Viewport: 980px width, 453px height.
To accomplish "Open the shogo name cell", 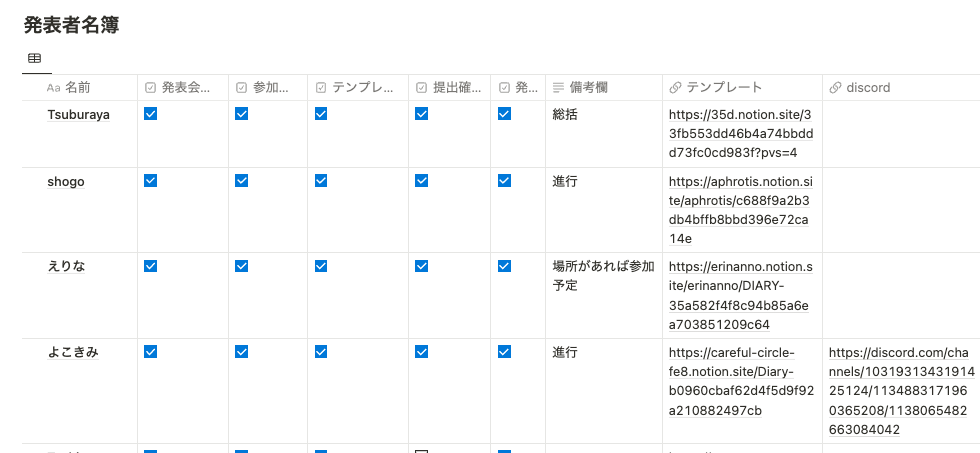I will [x=66, y=182].
